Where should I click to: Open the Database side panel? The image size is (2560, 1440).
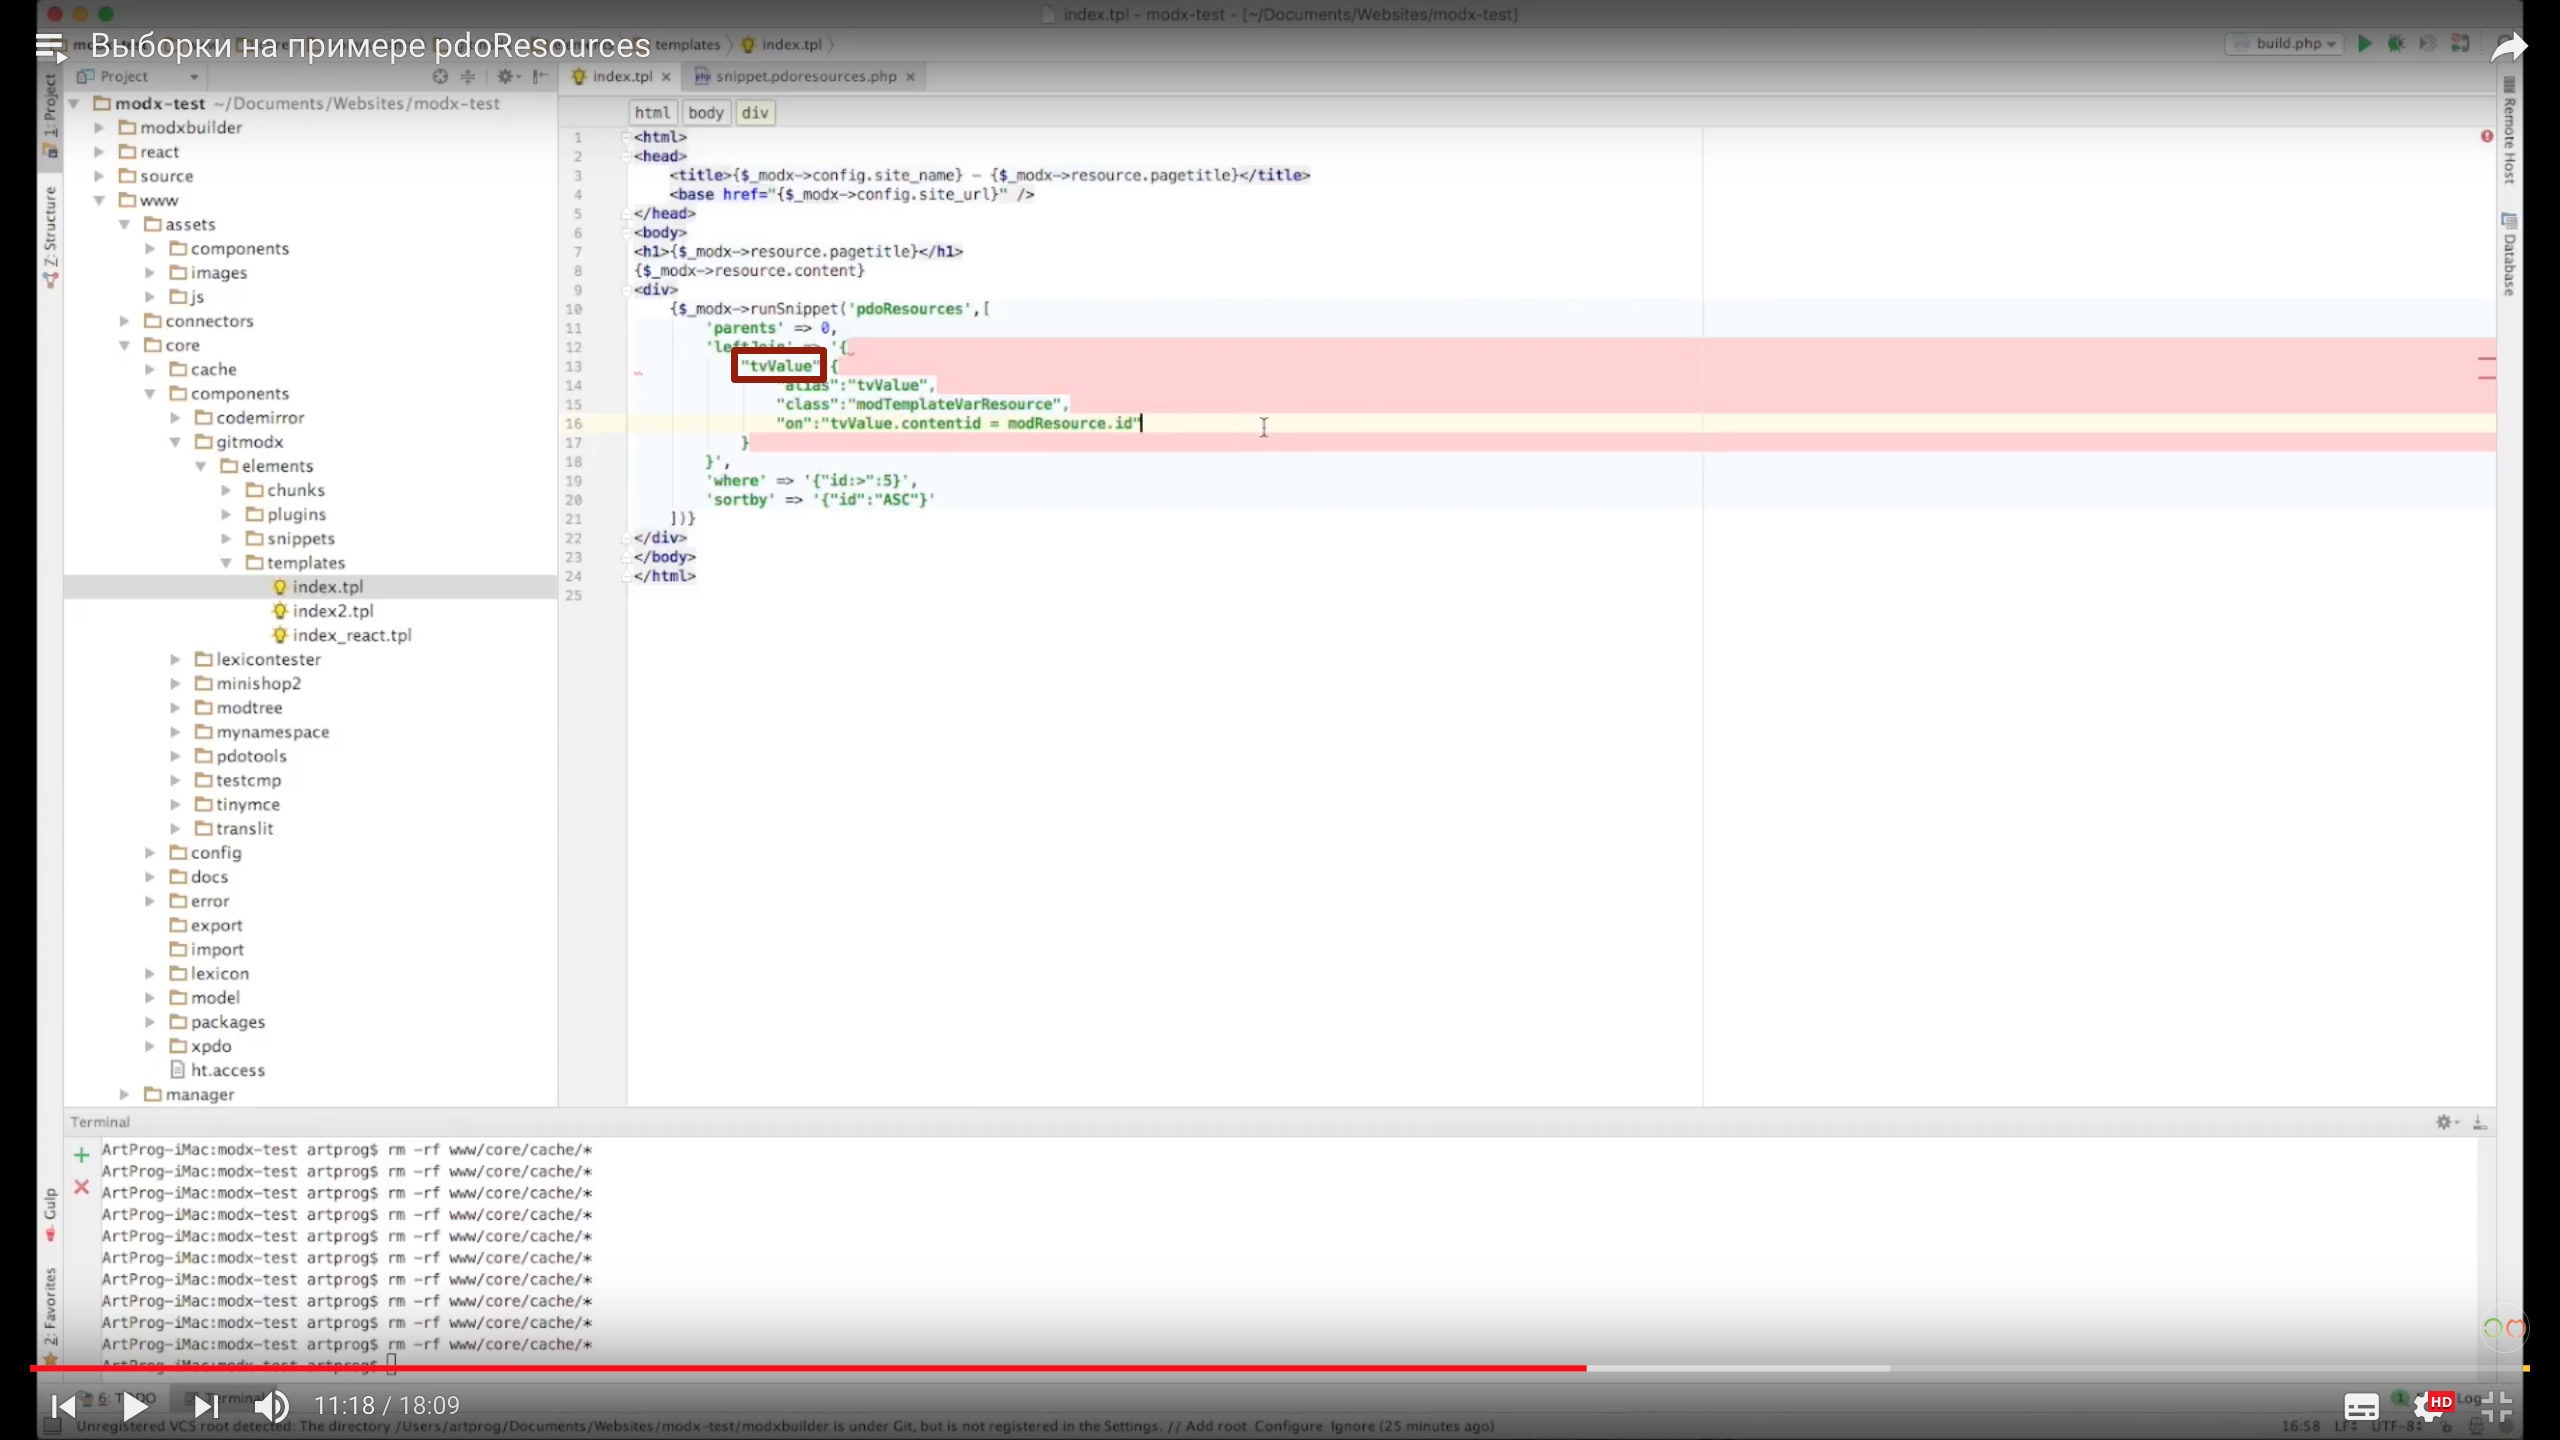click(2509, 255)
